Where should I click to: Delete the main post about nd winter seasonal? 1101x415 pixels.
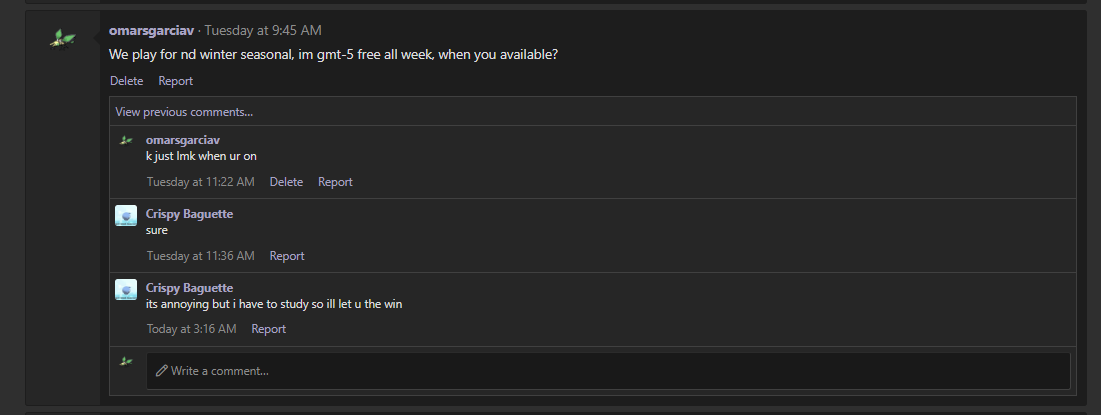(x=126, y=81)
